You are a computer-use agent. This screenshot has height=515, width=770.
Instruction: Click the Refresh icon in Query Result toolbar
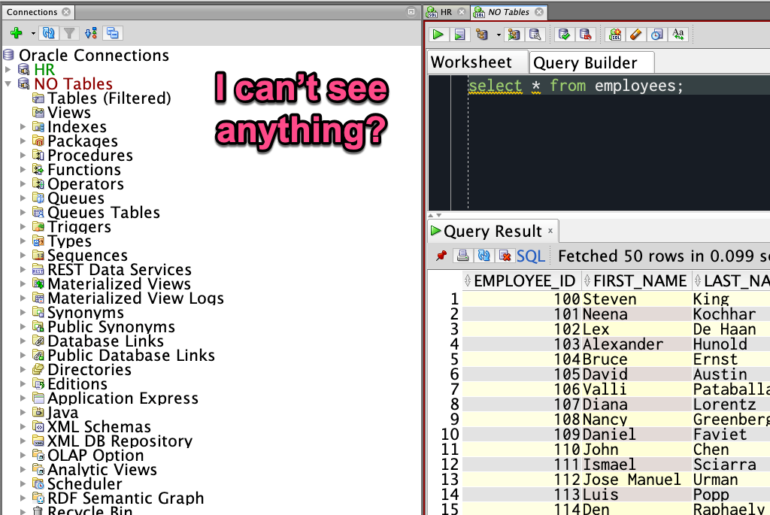click(x=484, y=255)
